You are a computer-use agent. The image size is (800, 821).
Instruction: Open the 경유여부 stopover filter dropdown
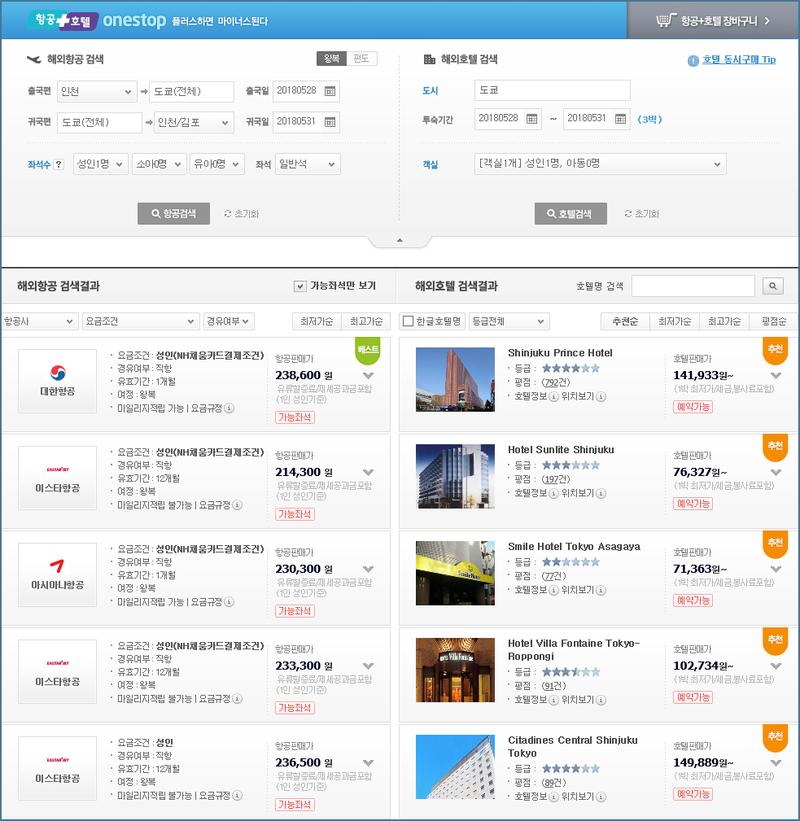point(229,321)
